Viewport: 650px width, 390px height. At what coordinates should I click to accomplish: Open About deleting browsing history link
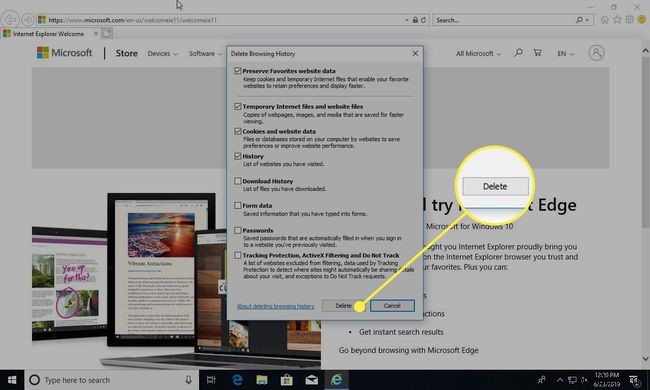275,306
